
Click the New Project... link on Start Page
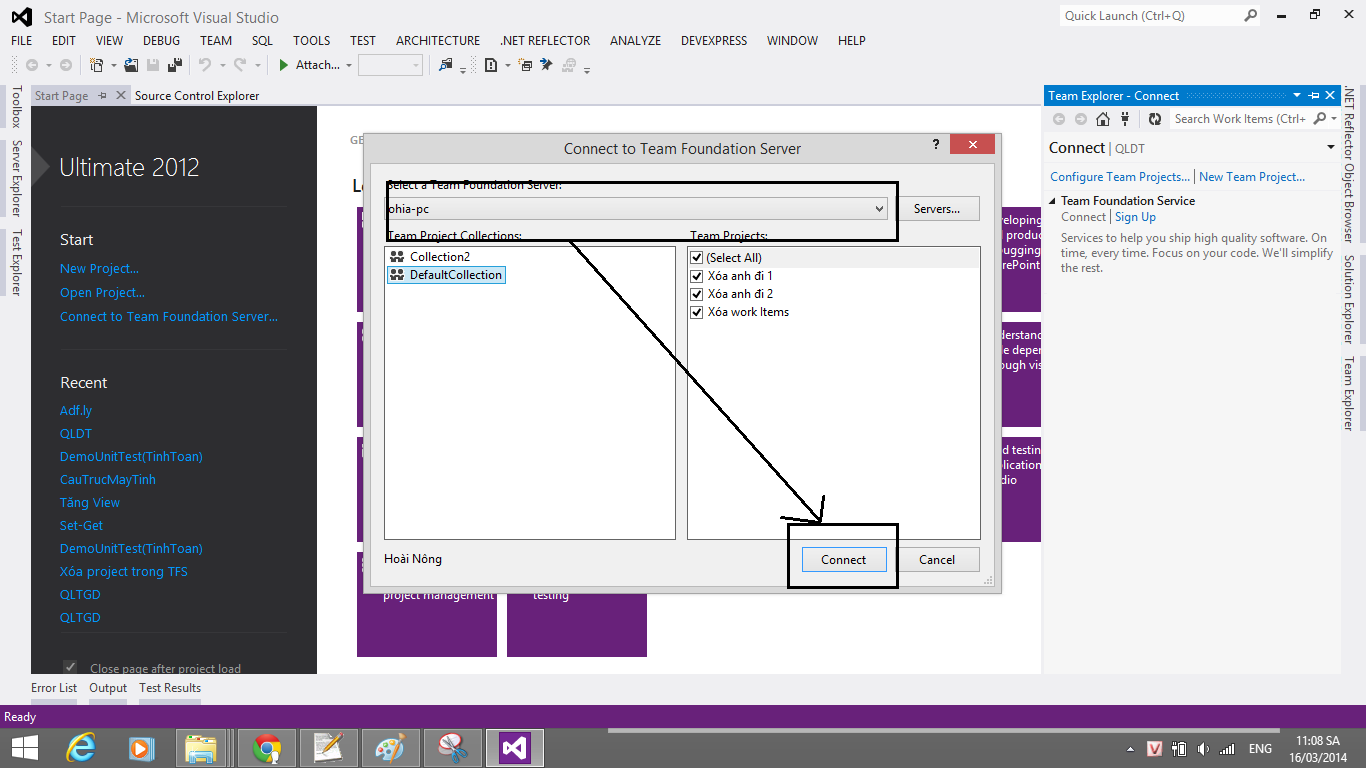pos(99,269)
